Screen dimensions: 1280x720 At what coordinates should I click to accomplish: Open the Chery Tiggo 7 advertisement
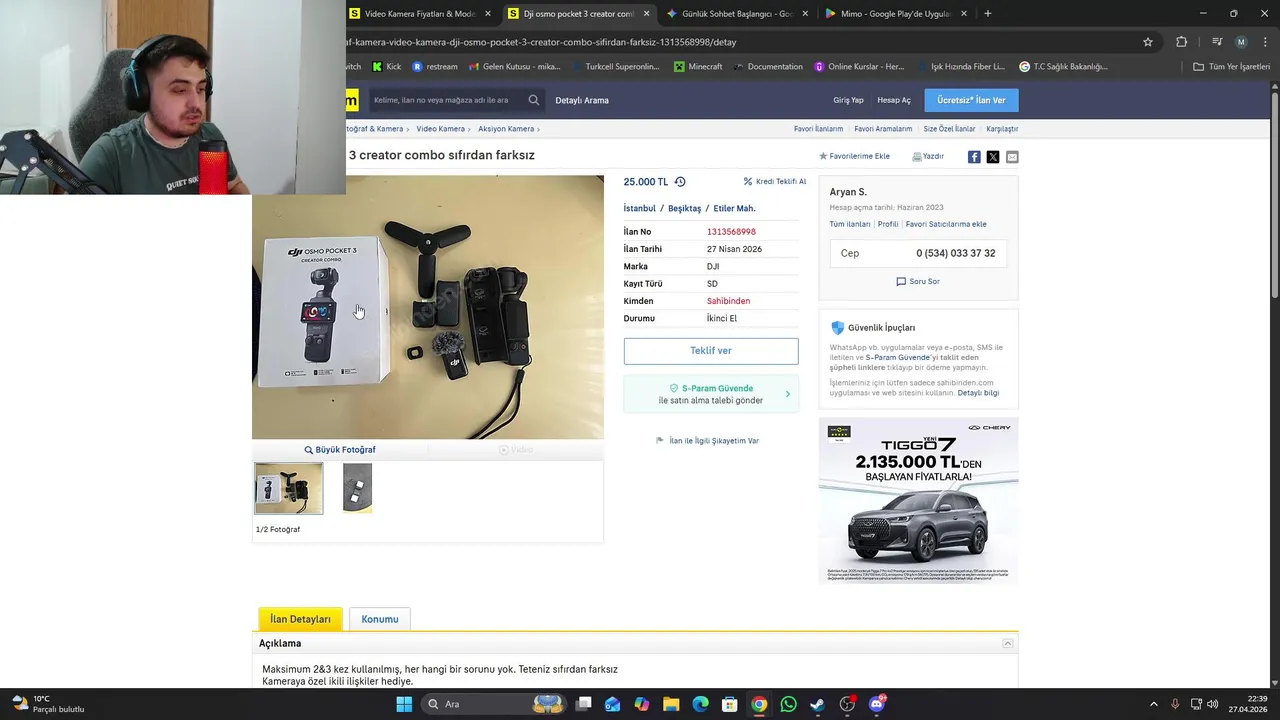(x=918, y=500)
